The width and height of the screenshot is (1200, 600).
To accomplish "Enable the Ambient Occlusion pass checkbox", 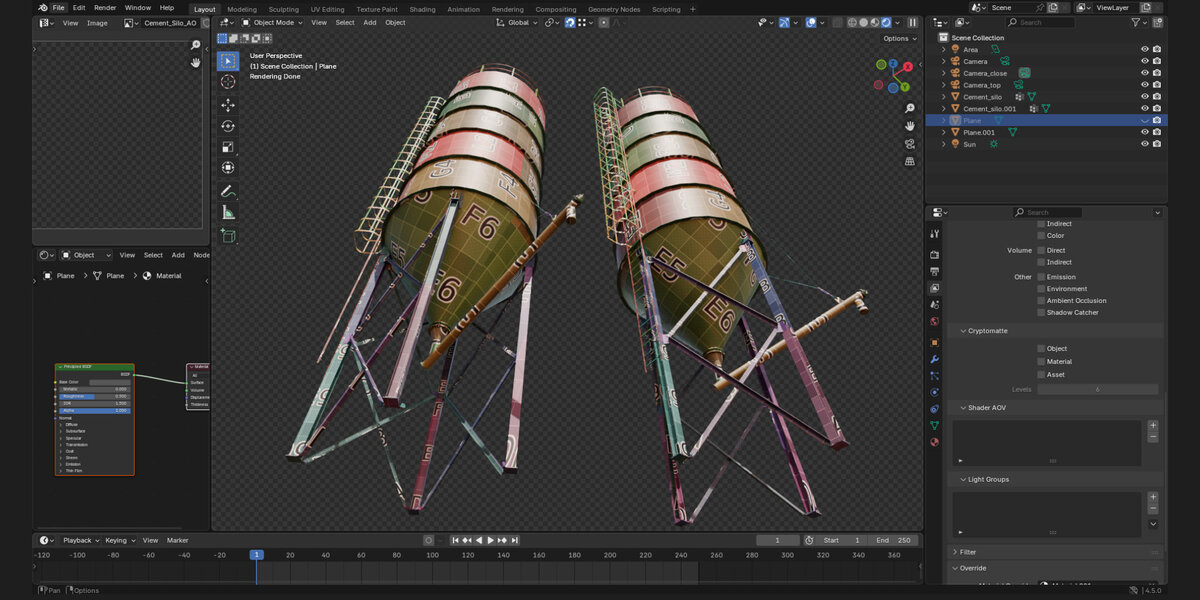I will (1041, 301).
